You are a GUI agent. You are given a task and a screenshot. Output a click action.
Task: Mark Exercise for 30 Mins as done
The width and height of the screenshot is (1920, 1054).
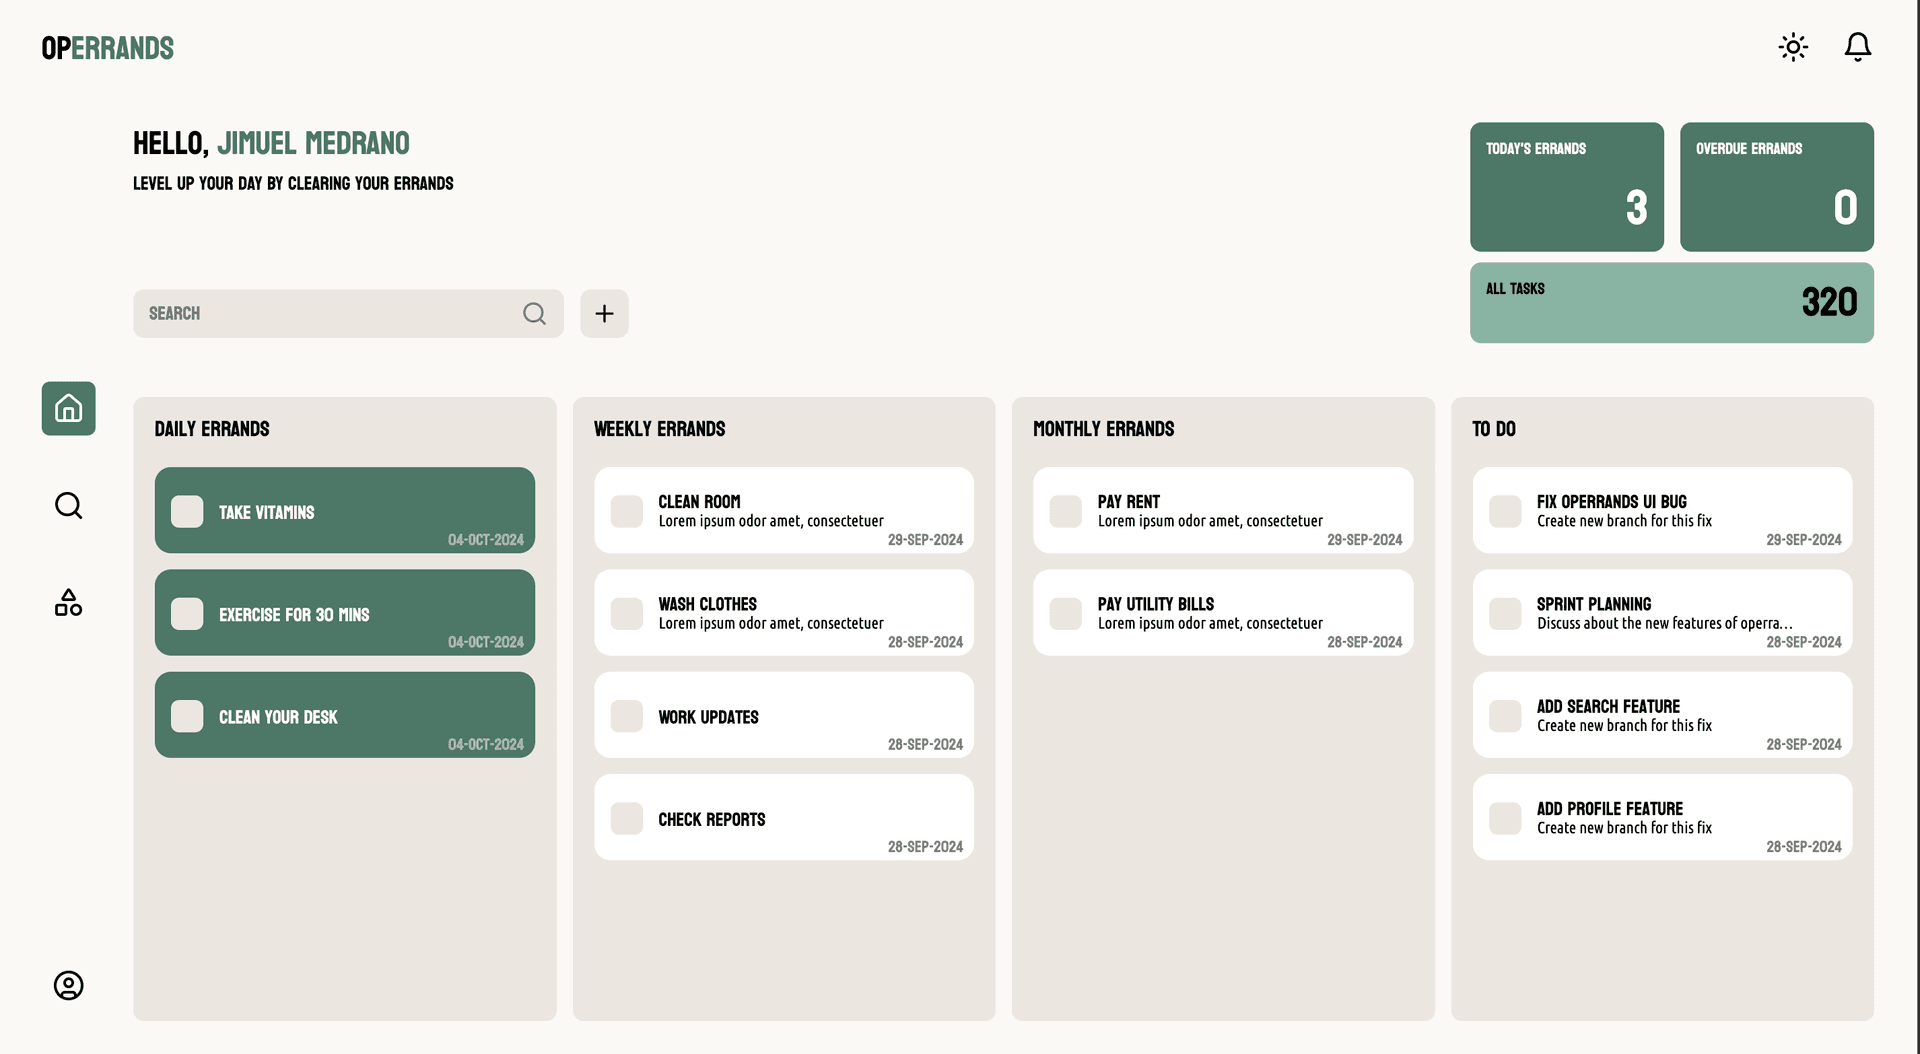tap(187, 614)
